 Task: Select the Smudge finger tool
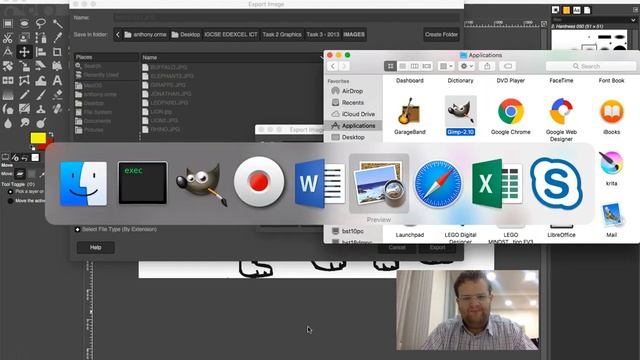(24, 122)
